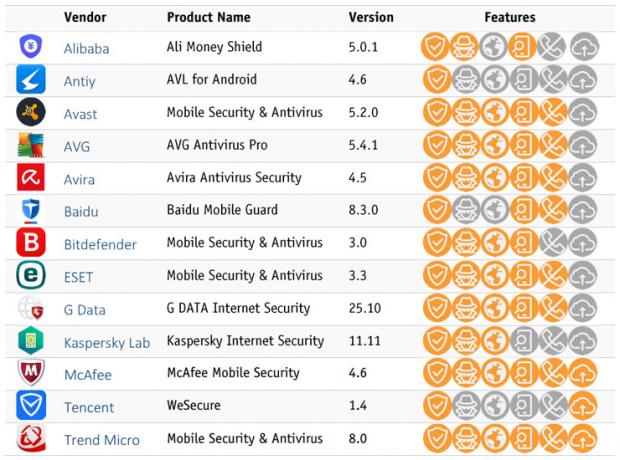Viewport: 620px width, 460px height.
Task: Follow the G Data vendor link
Action: [84, 310]
